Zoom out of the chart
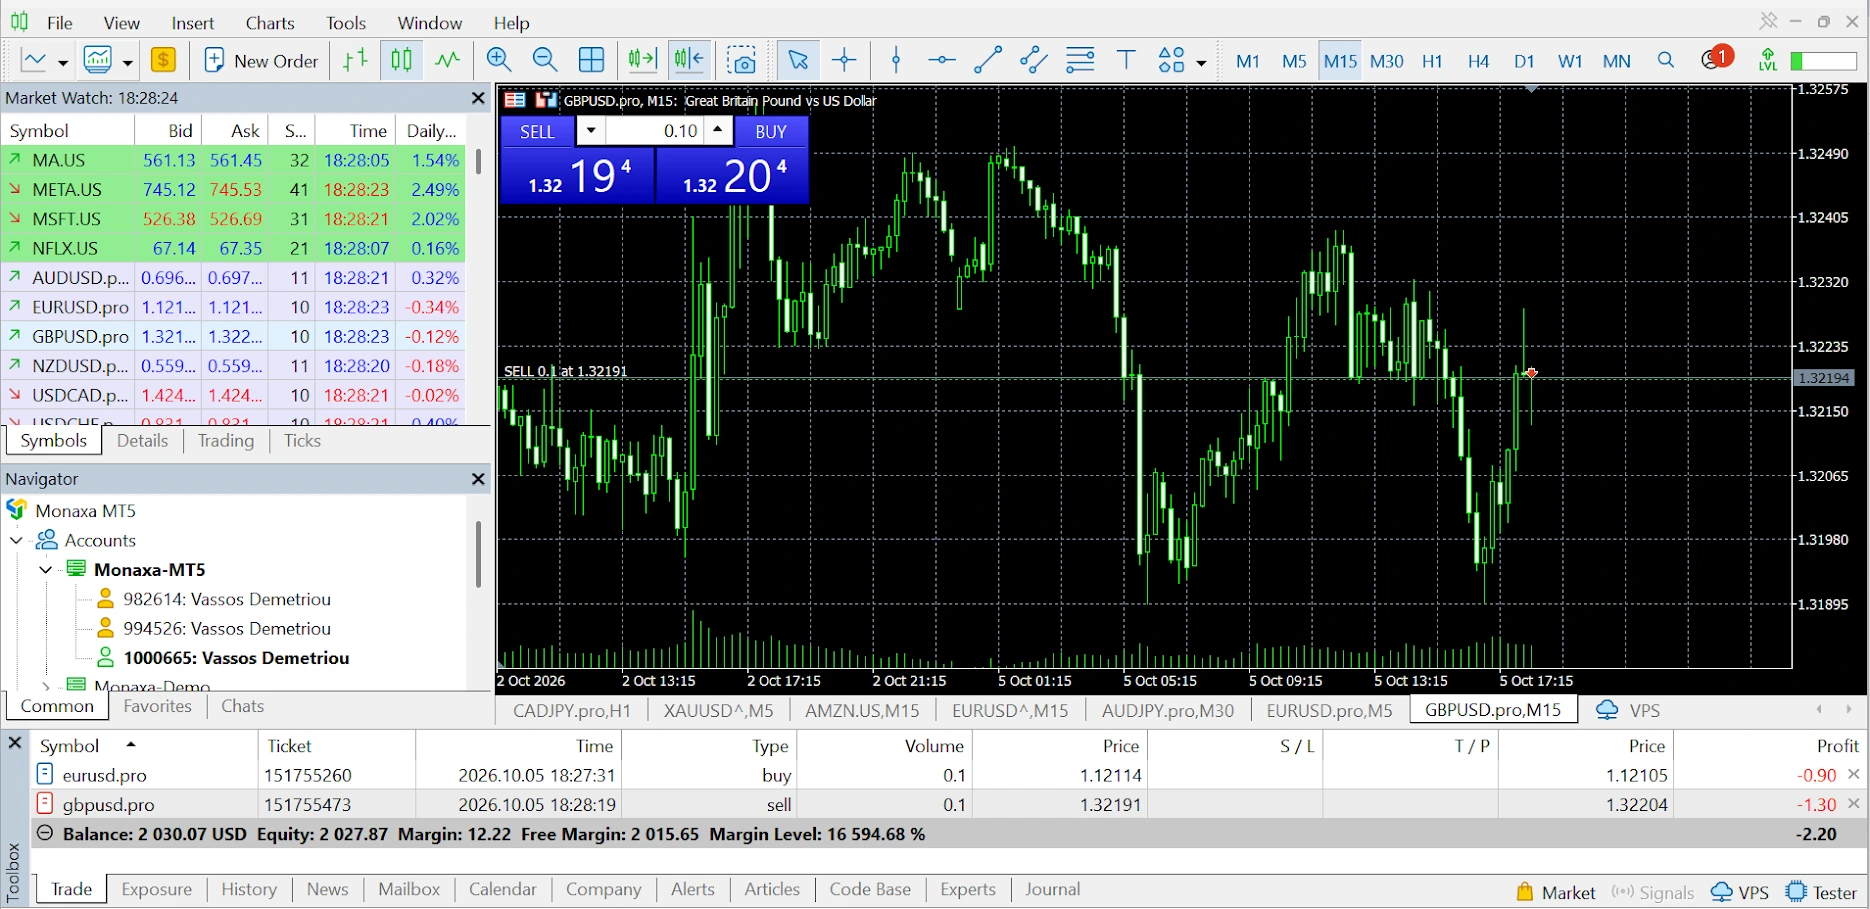1870x909 pixels. pyautogui.click(x=545, y=60)
